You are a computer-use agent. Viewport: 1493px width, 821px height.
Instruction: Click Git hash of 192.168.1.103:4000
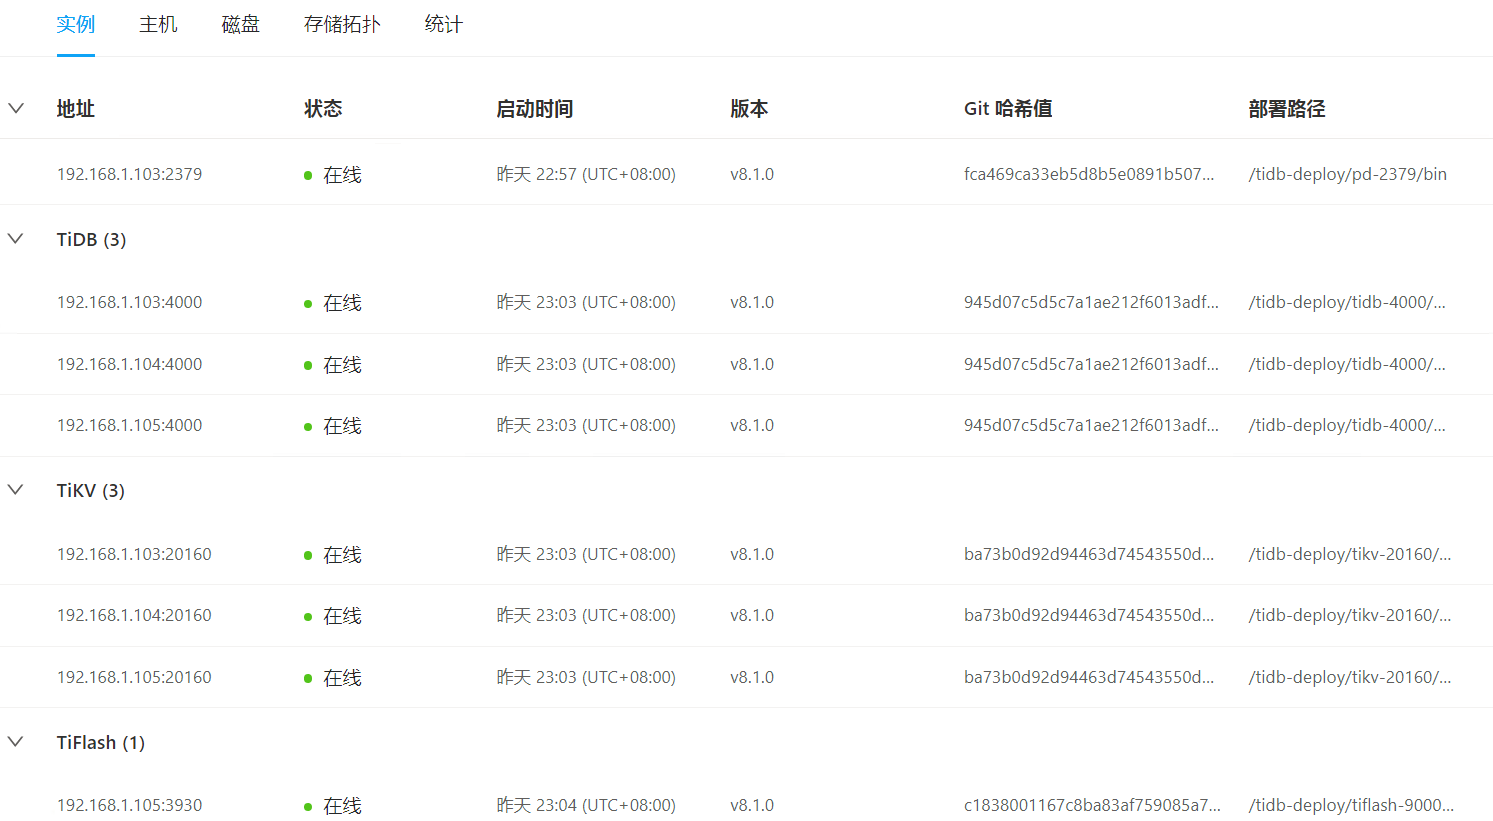(1091, 302)
